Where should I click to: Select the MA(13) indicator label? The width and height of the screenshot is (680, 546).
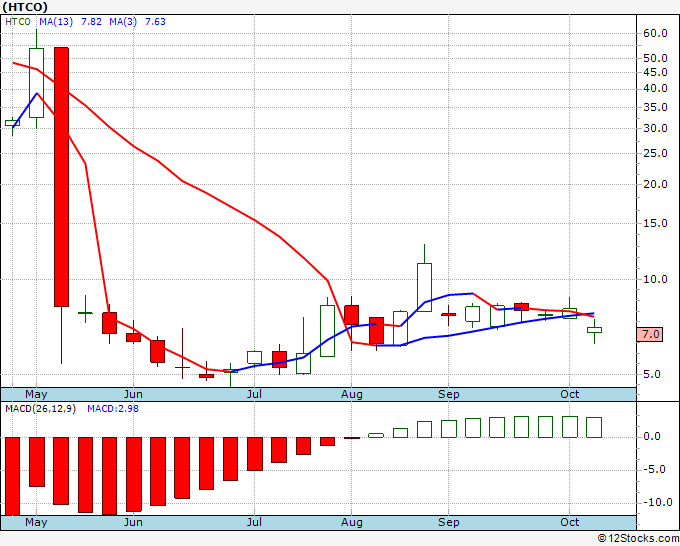coord(56,22)
